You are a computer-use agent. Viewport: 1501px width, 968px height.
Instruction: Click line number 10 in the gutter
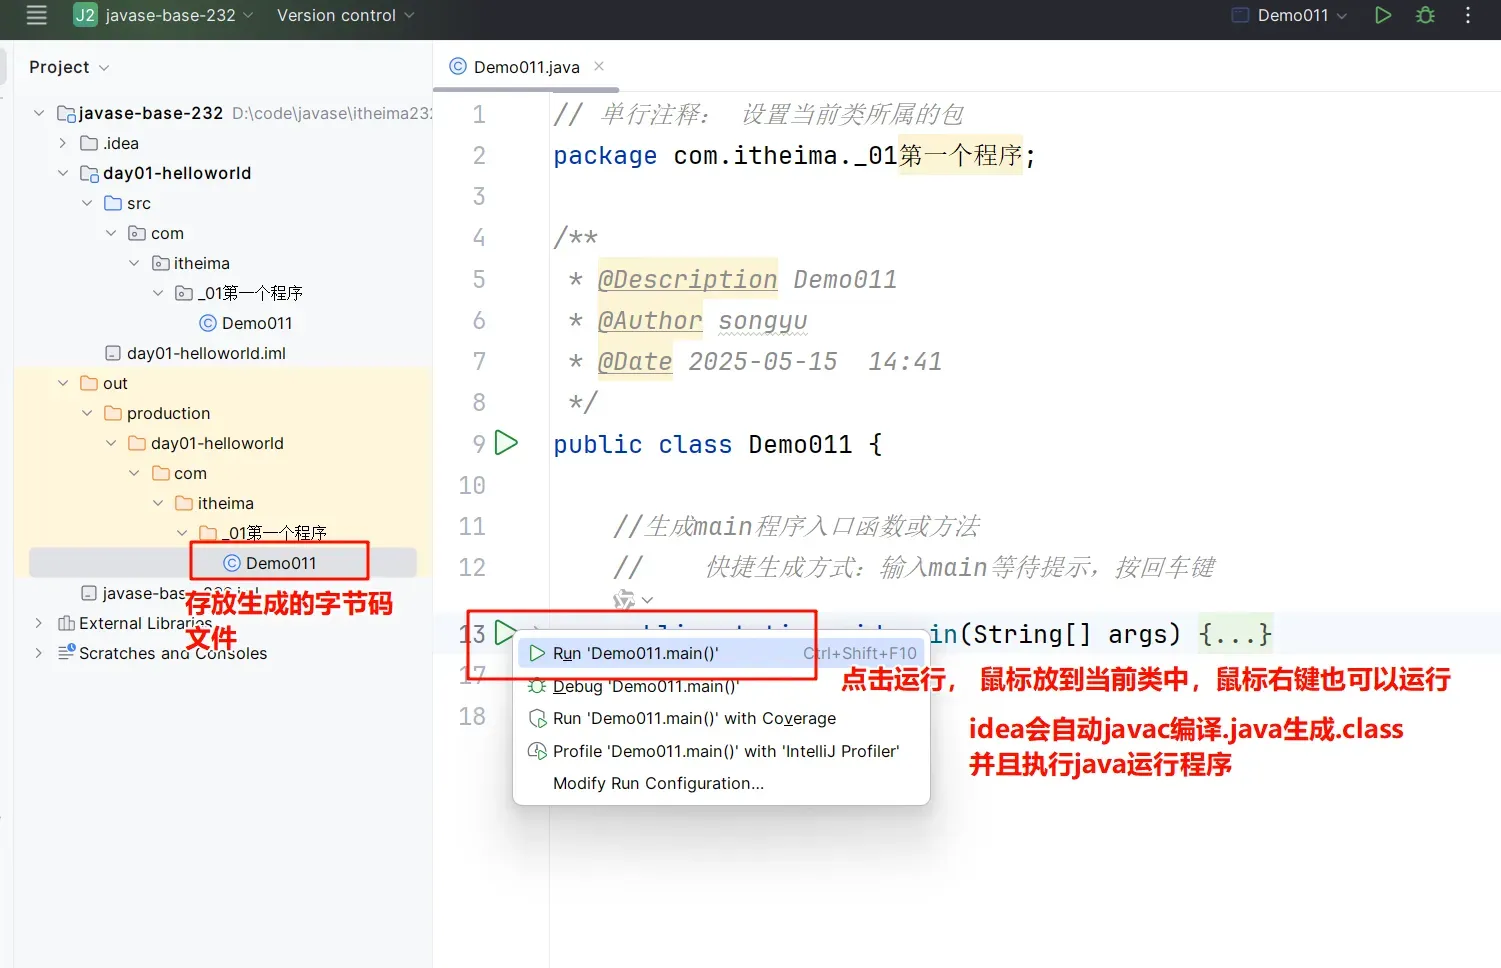[x=472, y=485]
